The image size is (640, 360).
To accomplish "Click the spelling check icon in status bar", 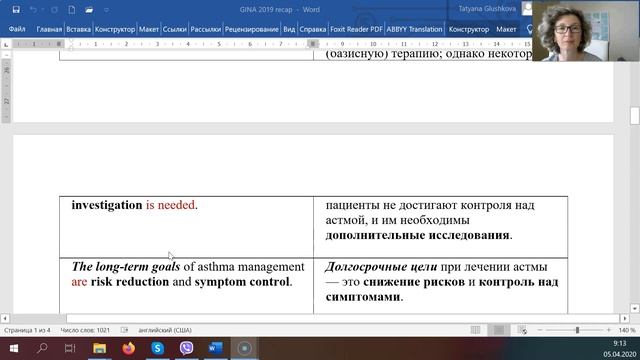I will (x=124, y=330).
